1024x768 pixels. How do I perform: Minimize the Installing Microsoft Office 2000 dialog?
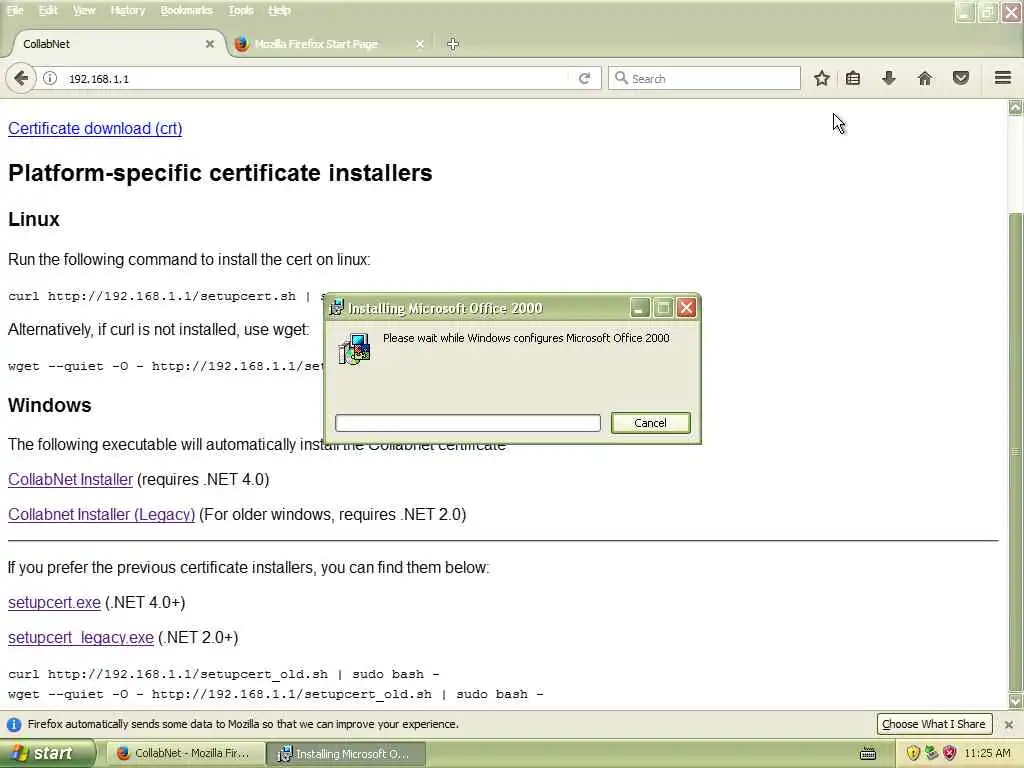coord(640,308)
